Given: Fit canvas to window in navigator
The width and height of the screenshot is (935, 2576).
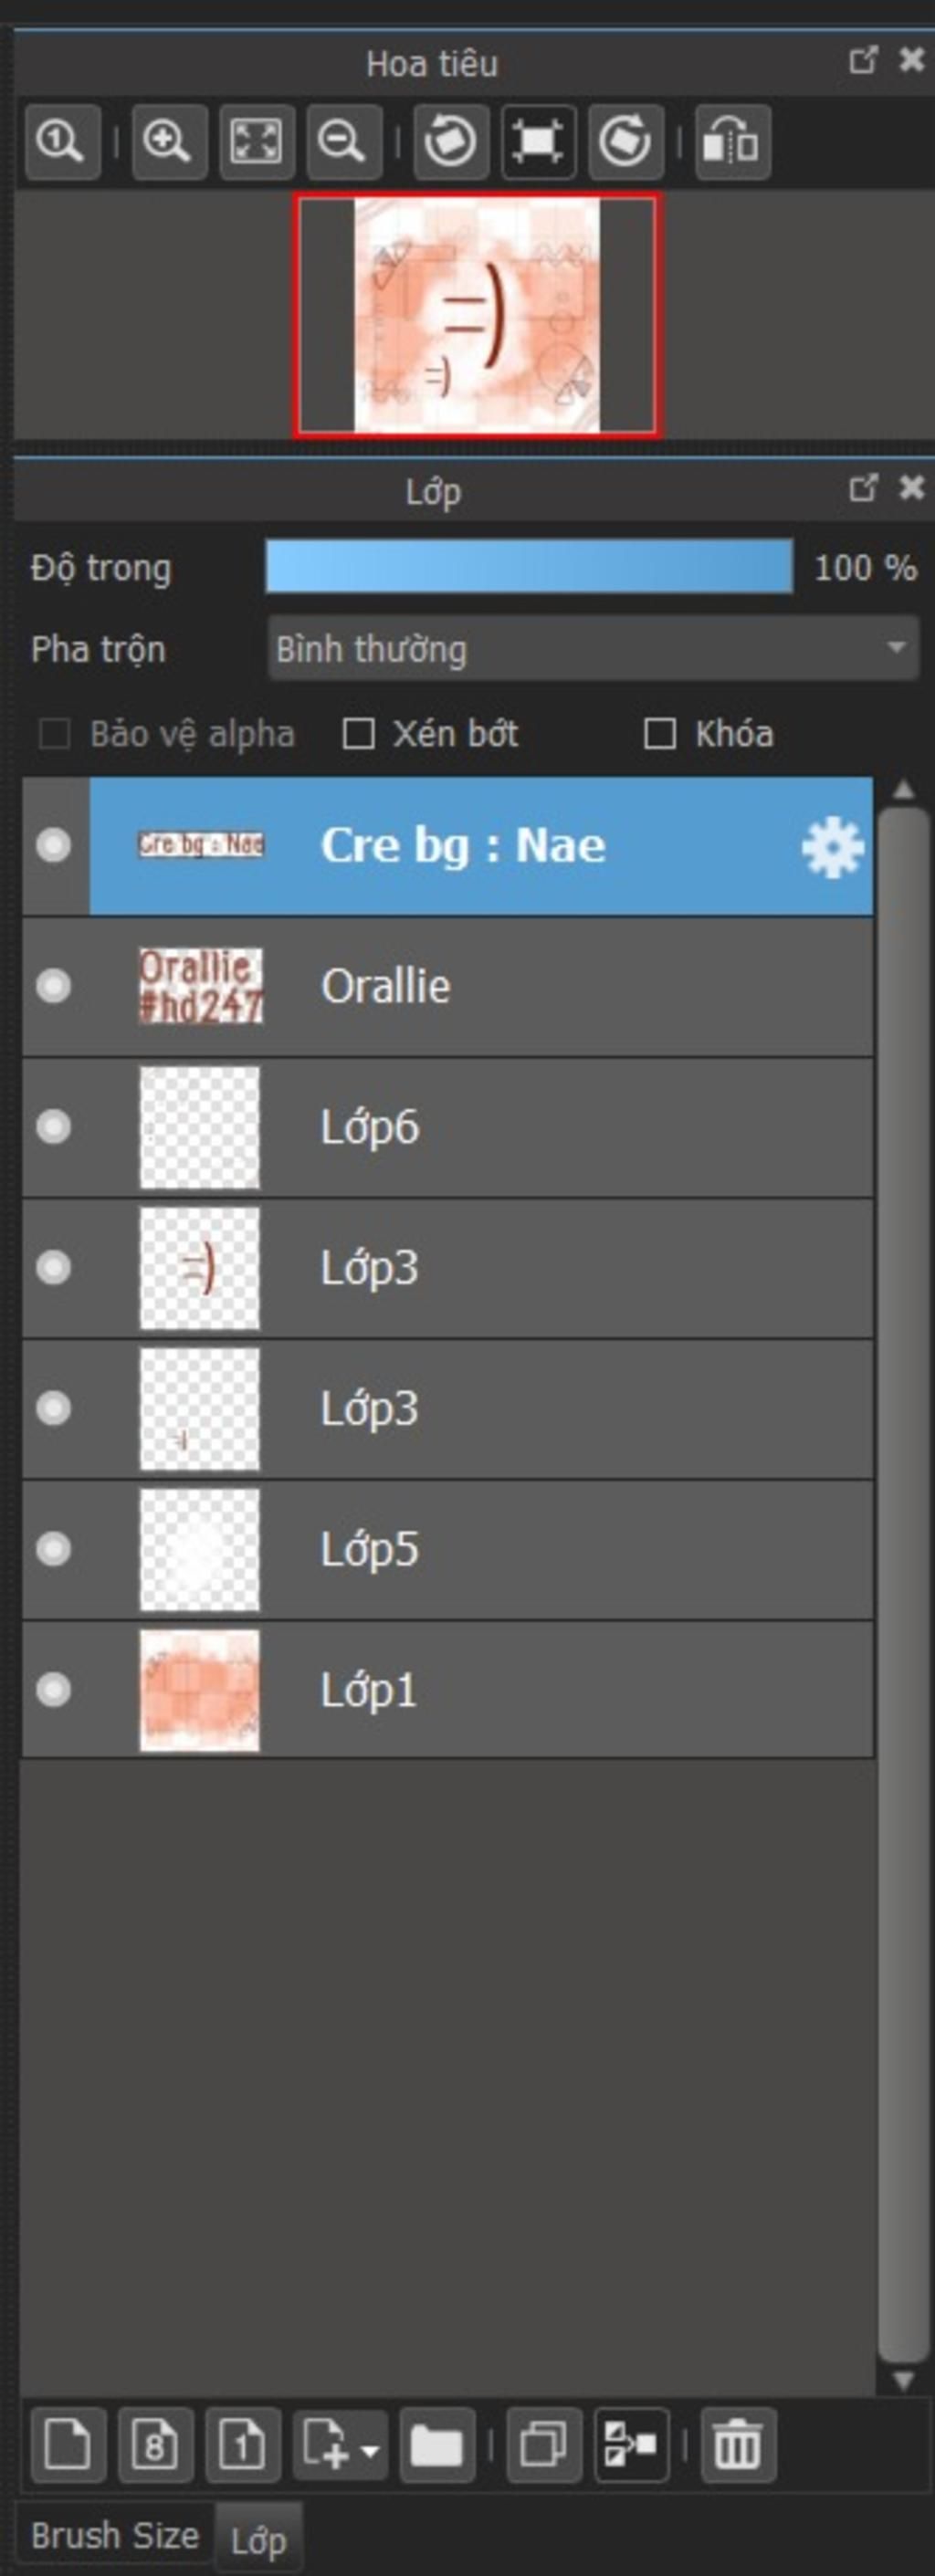Looking at the screenshot, I should tap(257, 141).
